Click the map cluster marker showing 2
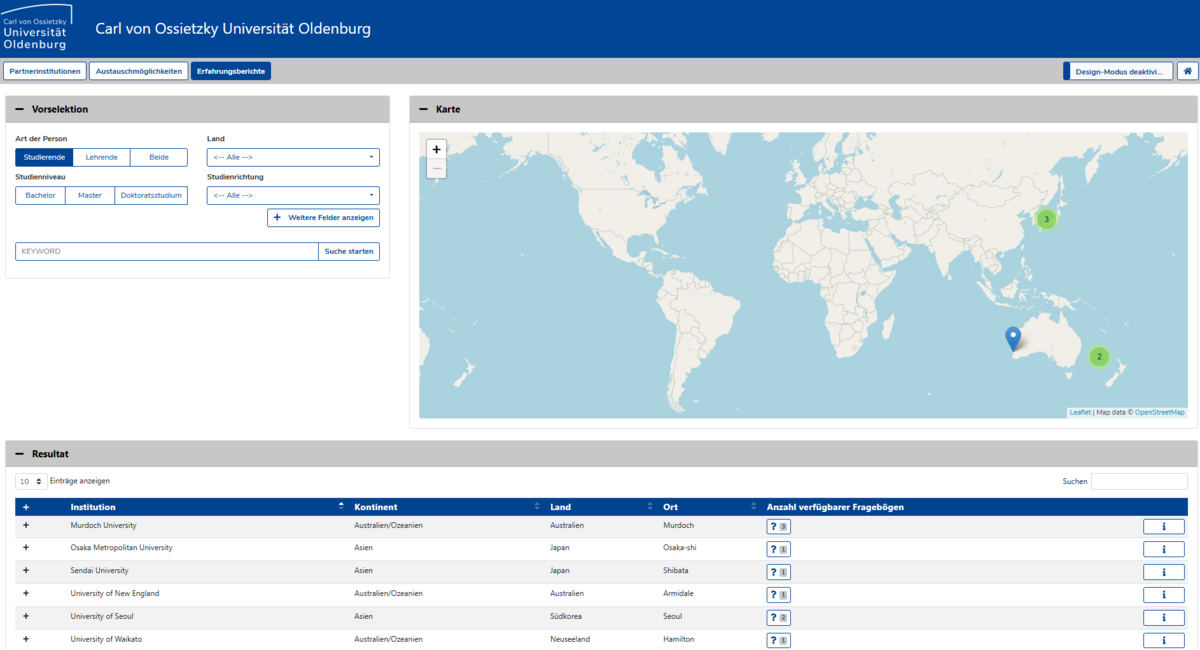1200x650 pixels. pyautogui.click(x=1099, y=356)
